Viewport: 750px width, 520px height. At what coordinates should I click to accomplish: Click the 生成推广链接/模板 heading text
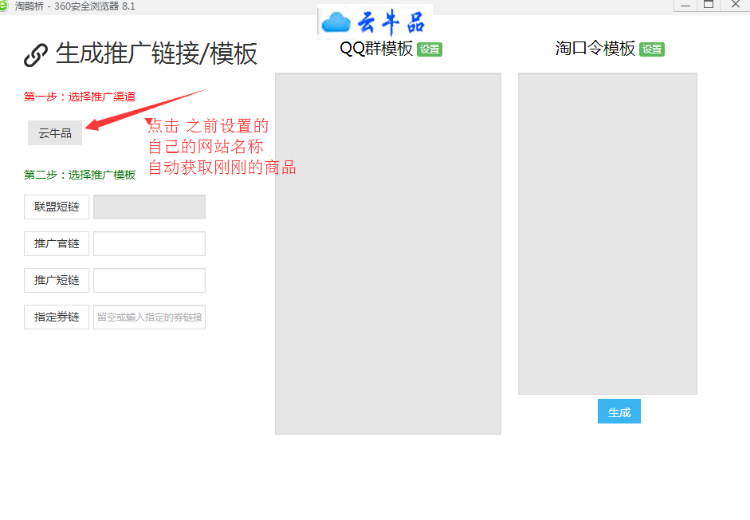click(x=156, y=53)
